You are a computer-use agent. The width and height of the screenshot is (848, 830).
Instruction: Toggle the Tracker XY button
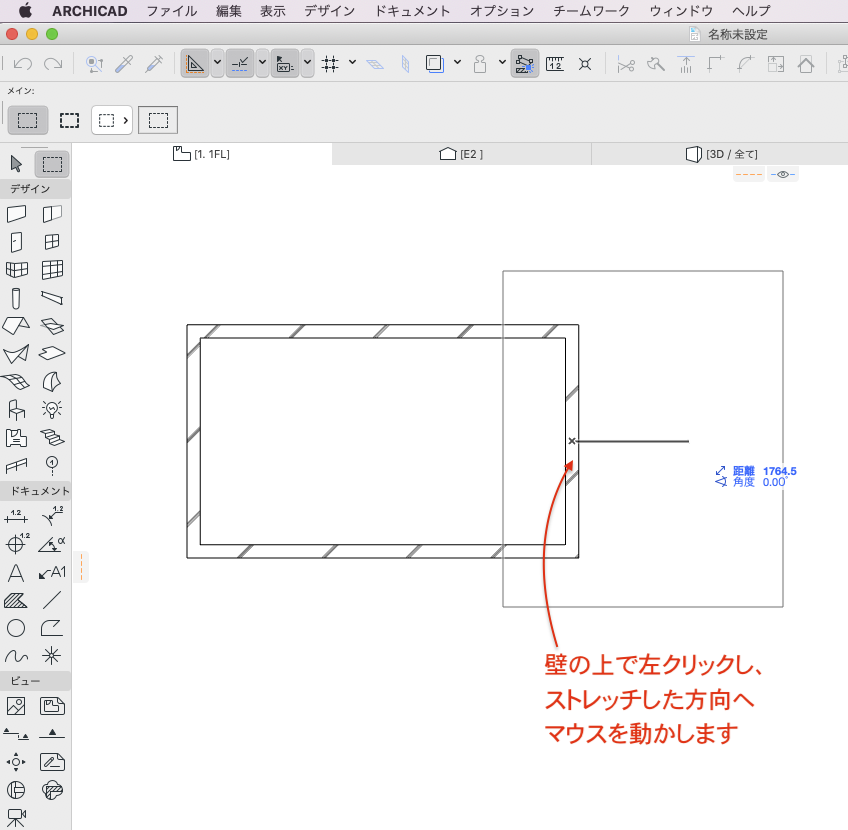[x=284, y=63]
